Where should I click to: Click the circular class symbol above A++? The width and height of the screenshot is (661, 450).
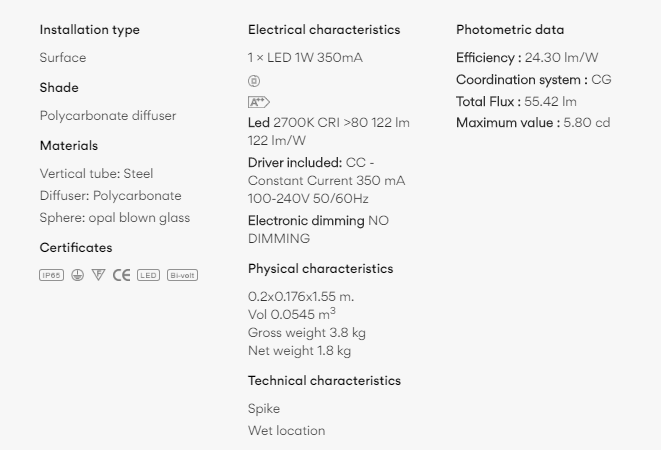click(254, 81)
